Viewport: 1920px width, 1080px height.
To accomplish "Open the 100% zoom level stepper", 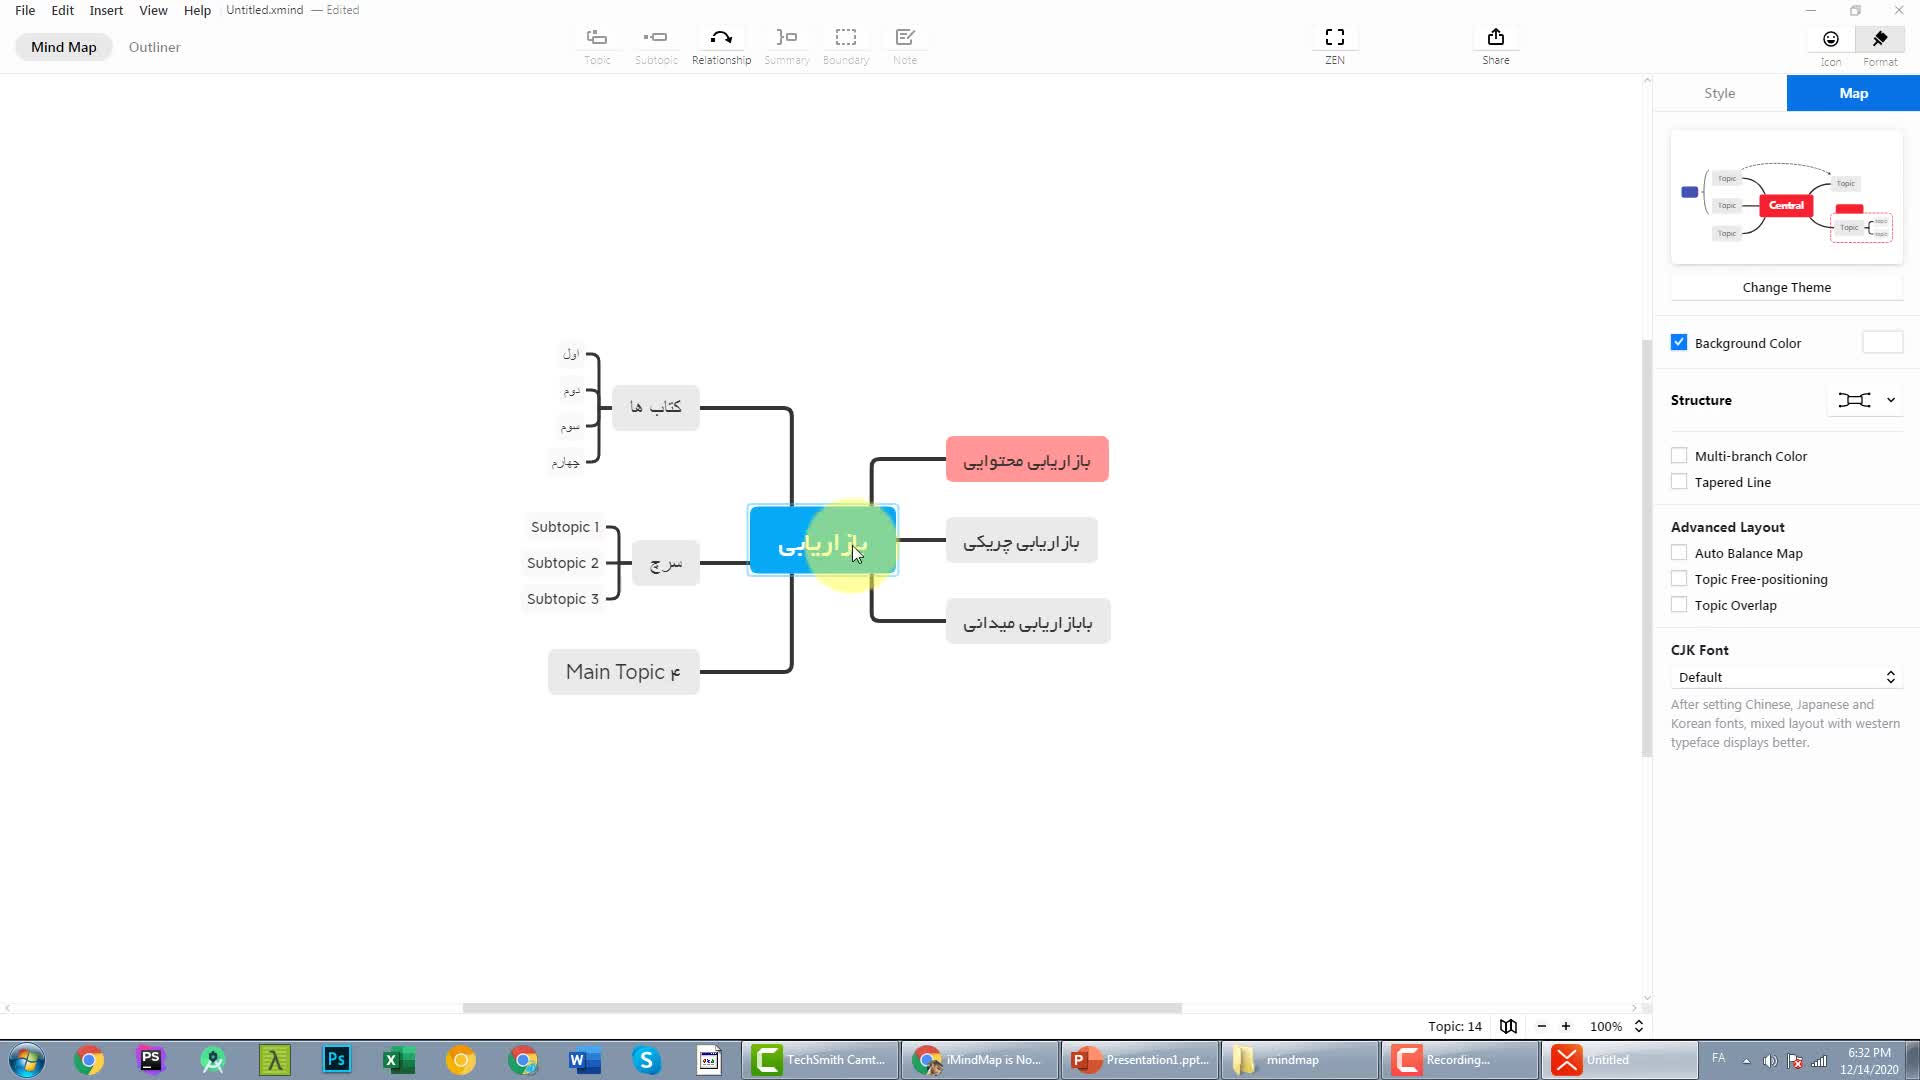I will pos(1638,1026).
